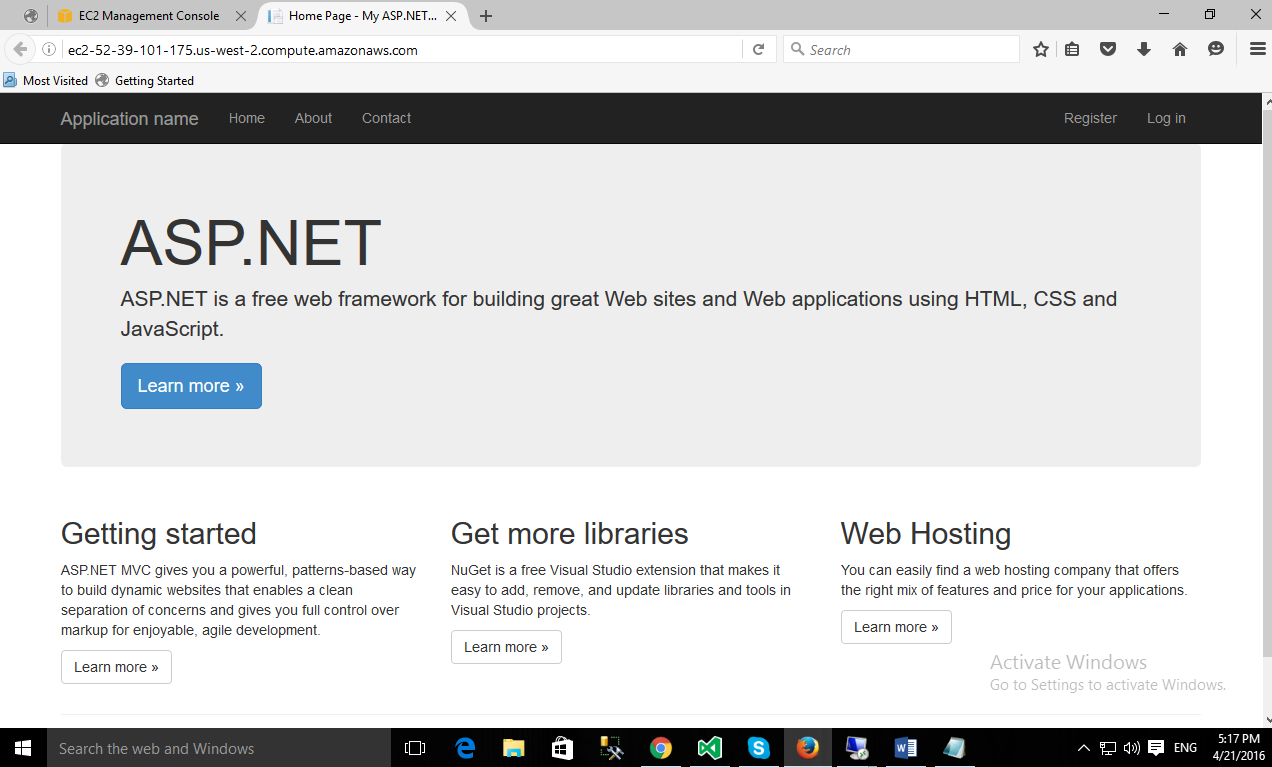Show site information icon in address bar
The width and height of the screenshot is (1272, 767).
[x=48, y=49]
